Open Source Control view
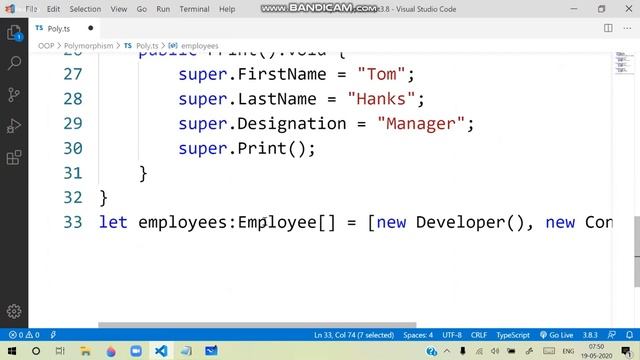The height and width of the screenshot is (360, 640). (x=14, y=95)
